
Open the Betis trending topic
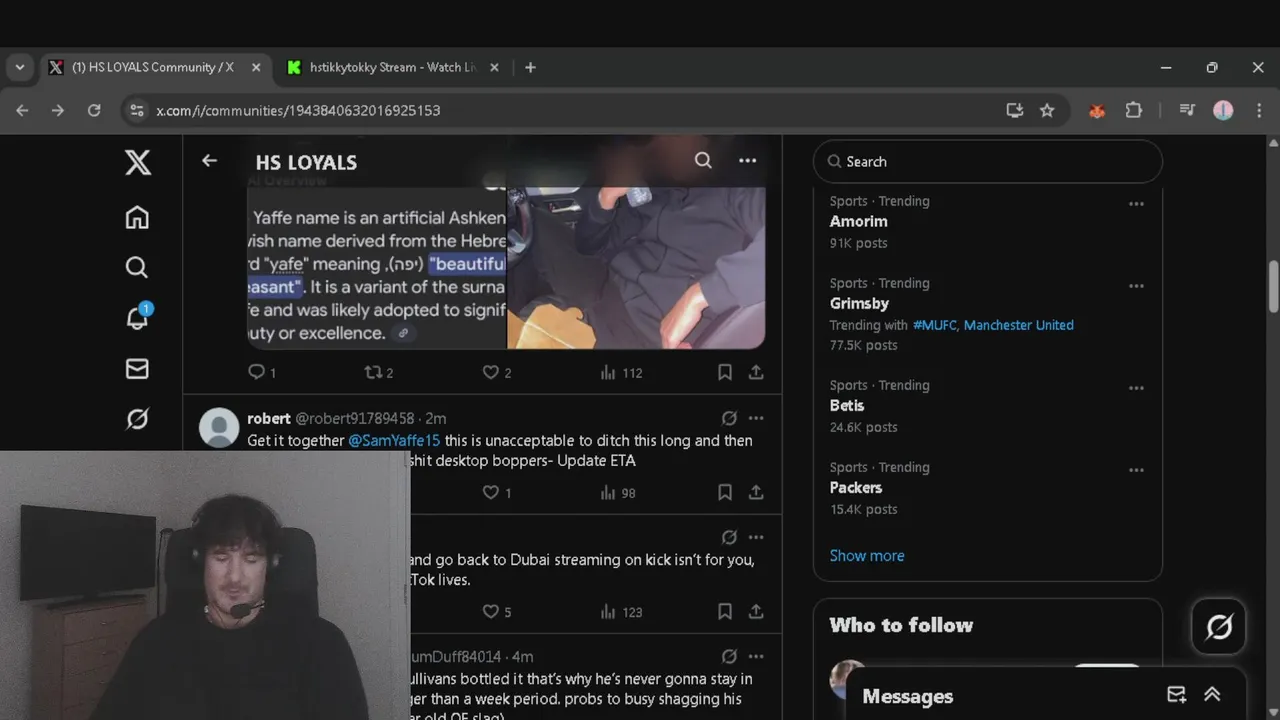(x=846, y=405)
